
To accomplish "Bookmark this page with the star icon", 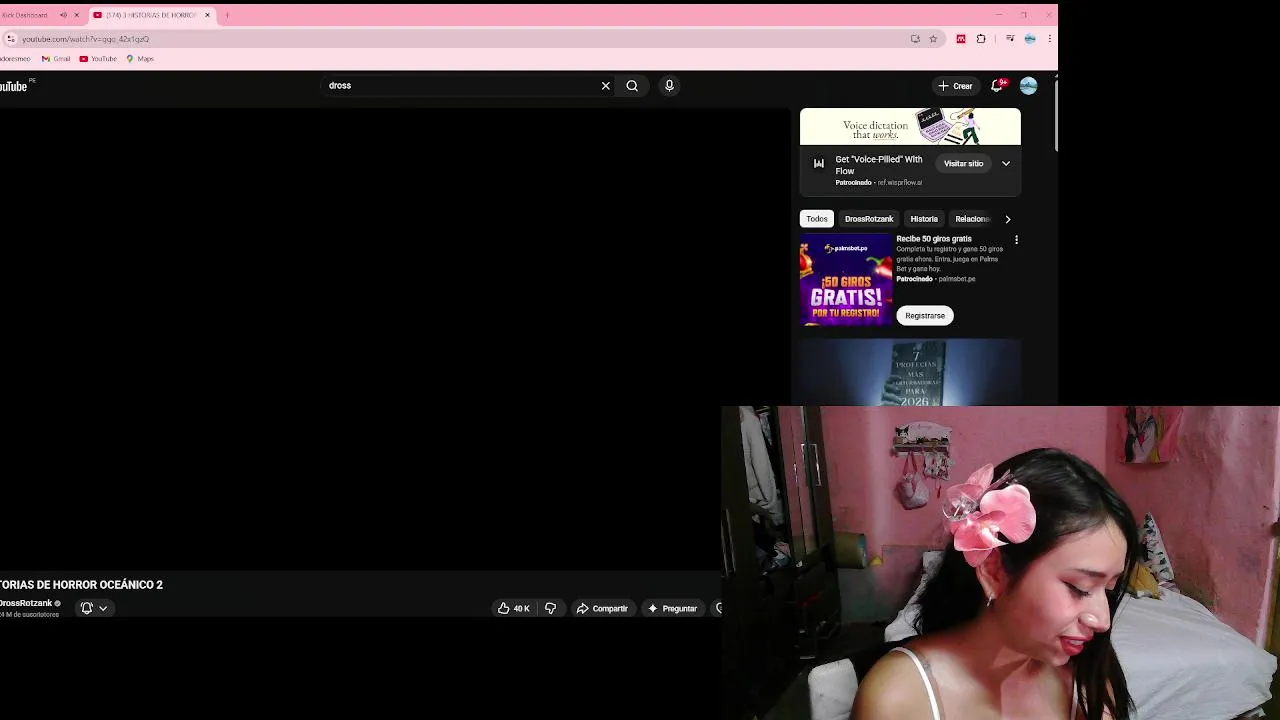I will [933, 39].
